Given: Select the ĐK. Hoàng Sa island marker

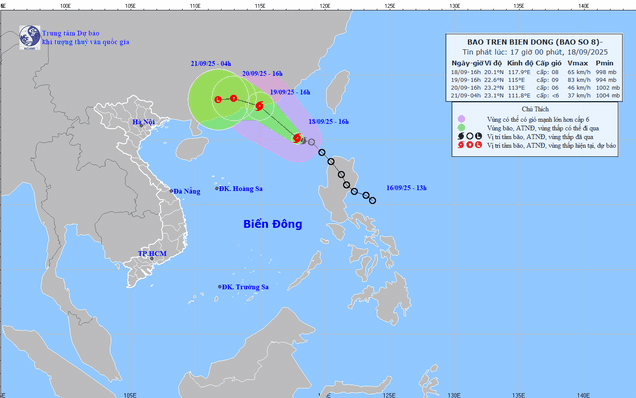Looking at the screenshot, I should [217, 189].
